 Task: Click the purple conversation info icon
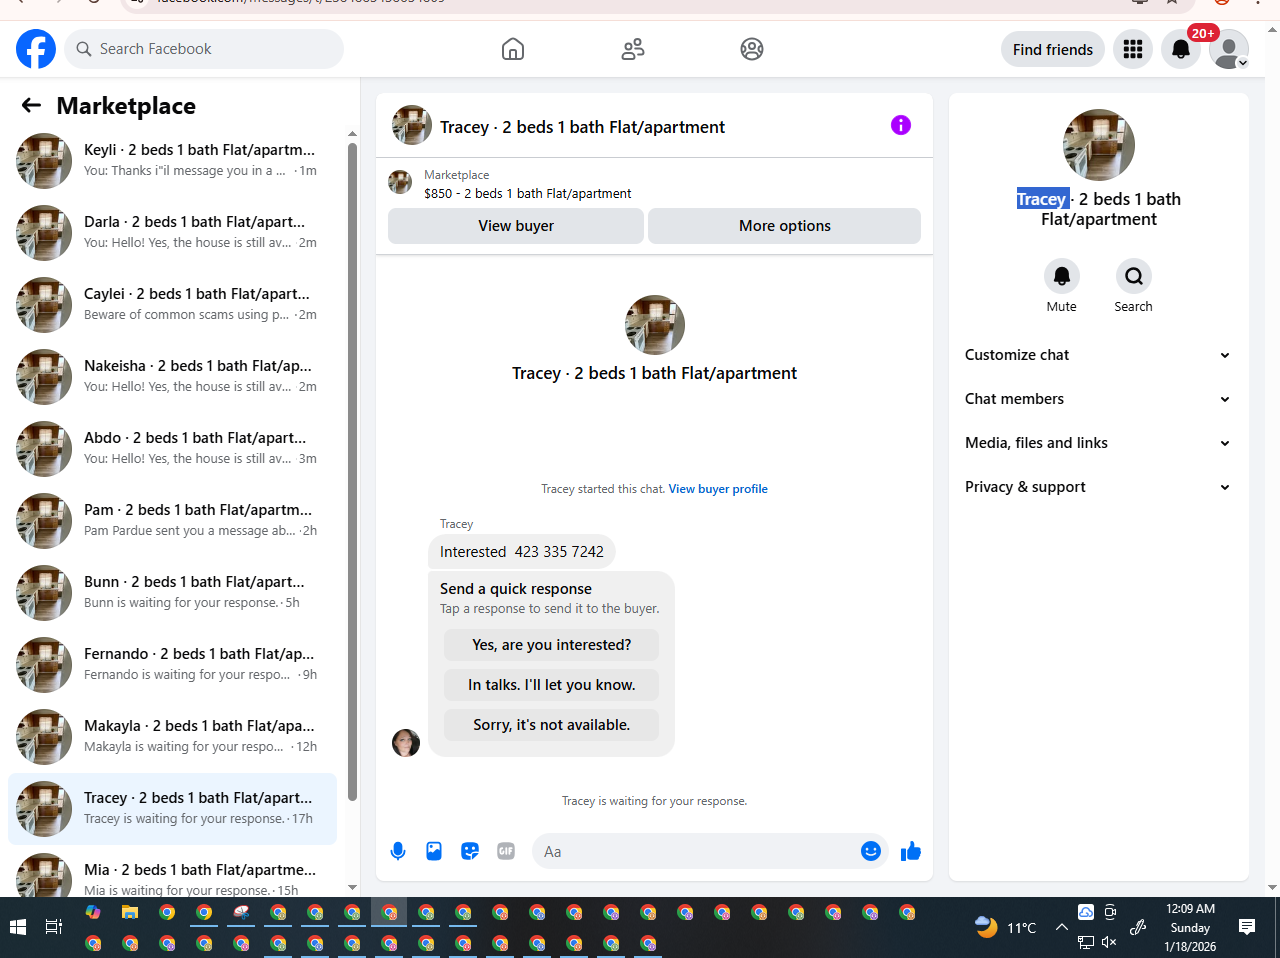(901, 125)
